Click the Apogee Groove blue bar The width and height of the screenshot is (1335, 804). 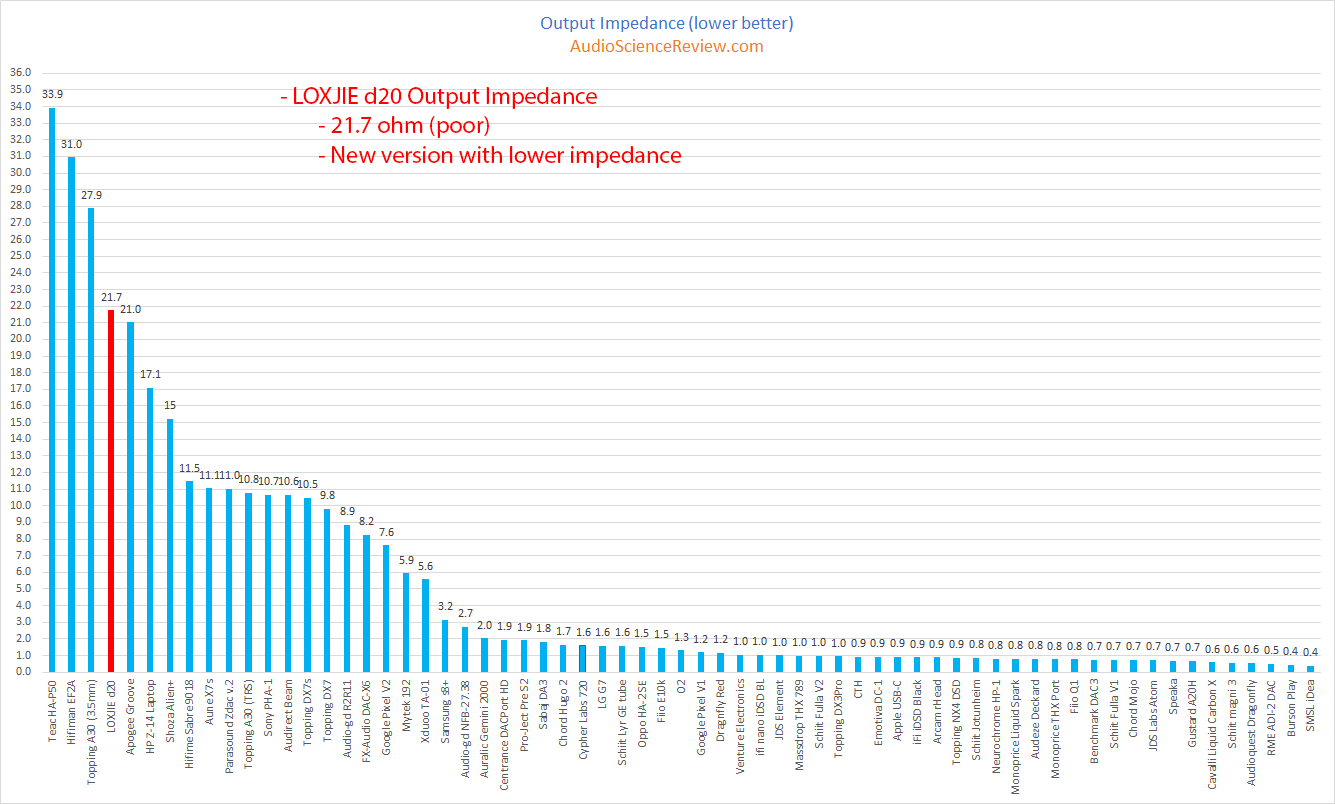point(131,496)
